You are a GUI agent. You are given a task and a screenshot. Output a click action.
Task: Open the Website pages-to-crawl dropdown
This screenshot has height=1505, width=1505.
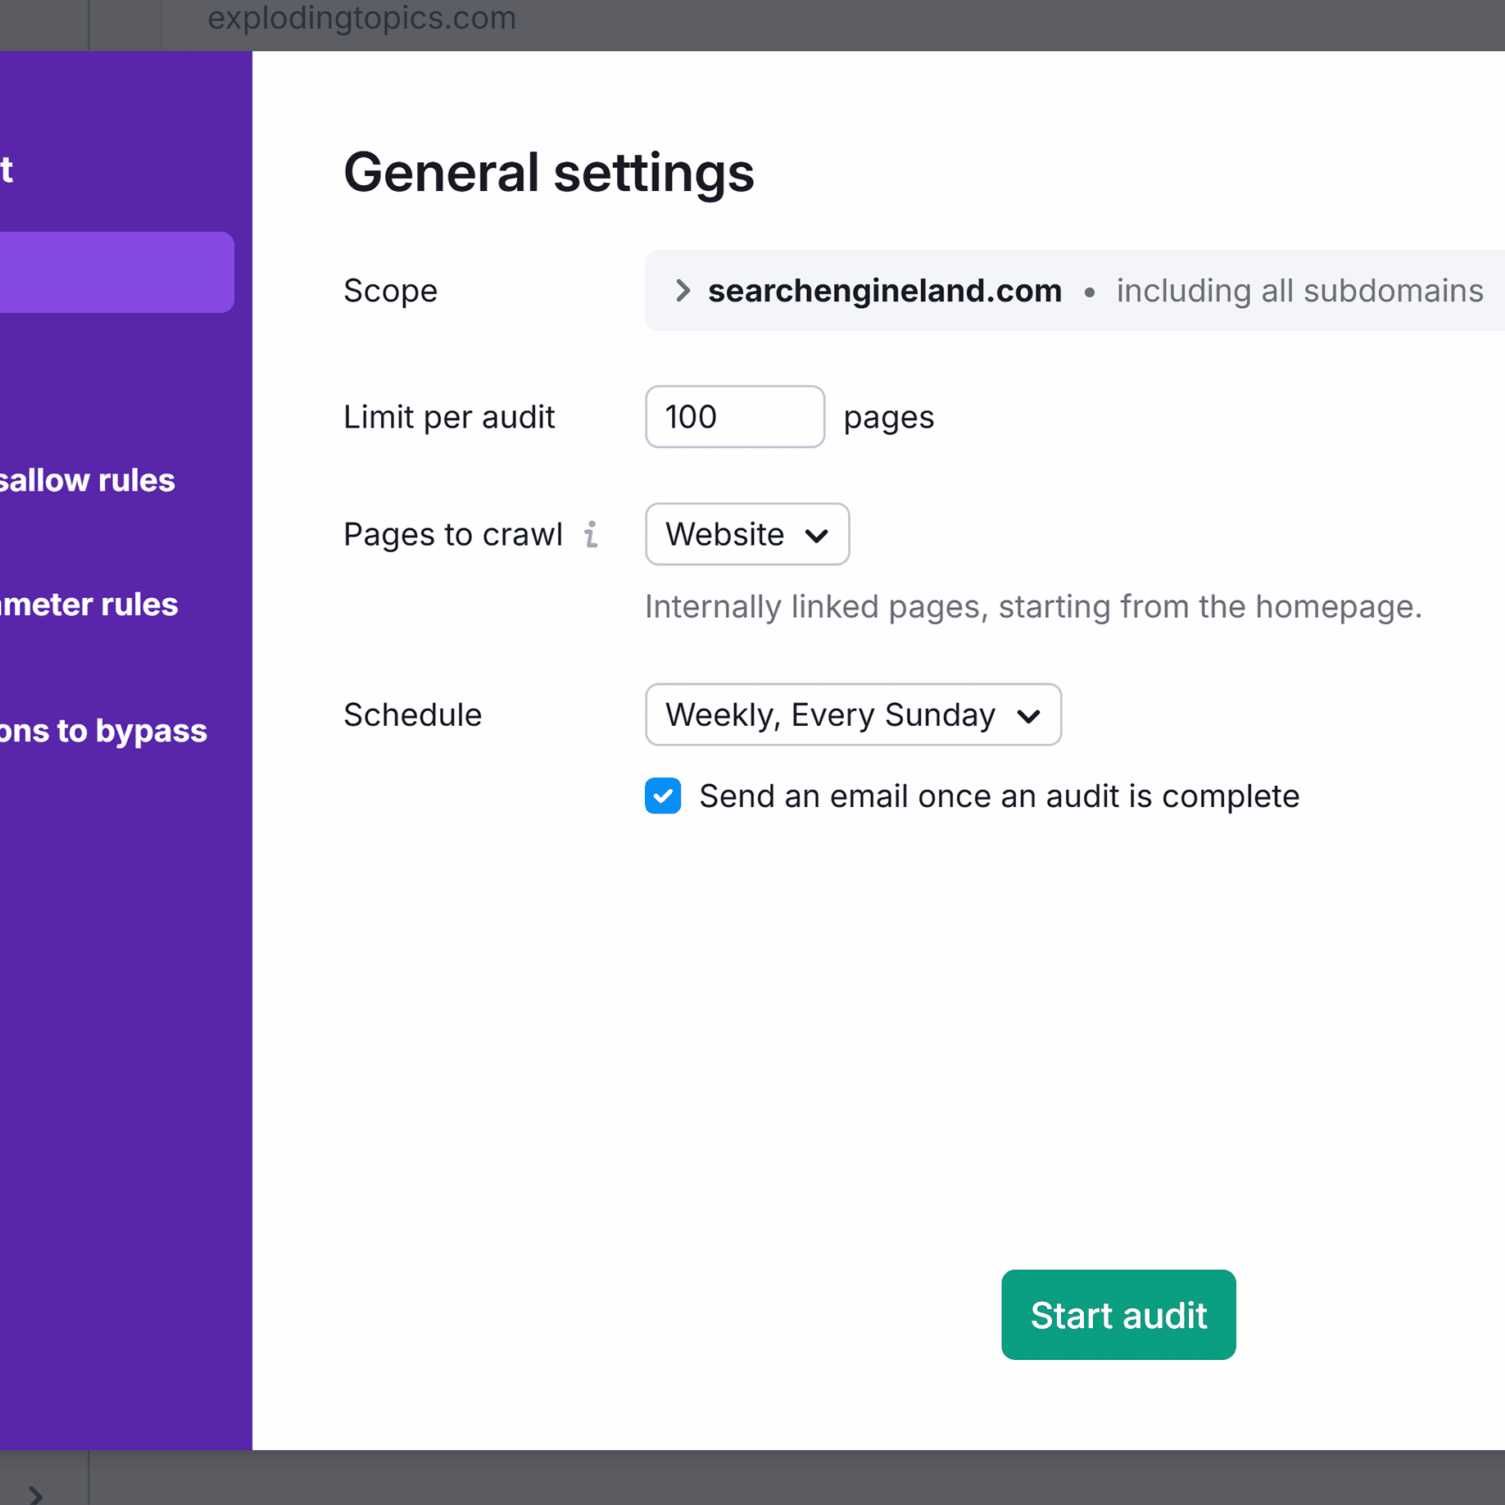(747, 535)
